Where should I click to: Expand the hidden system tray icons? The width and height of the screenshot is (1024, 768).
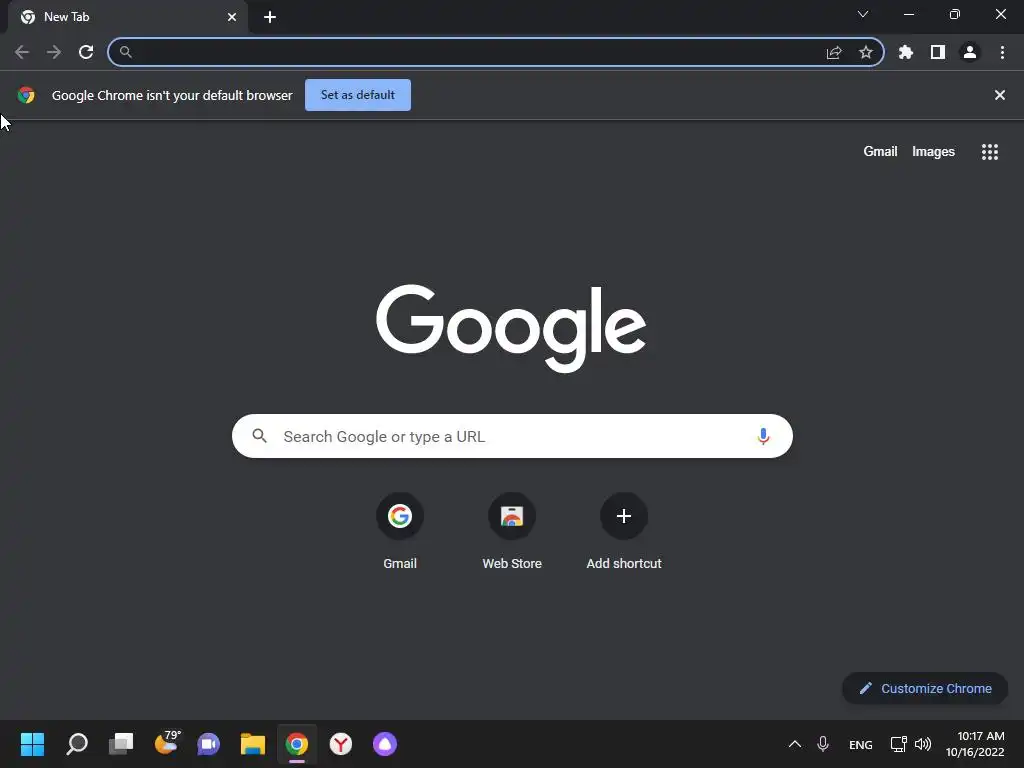tap(795, 744)
